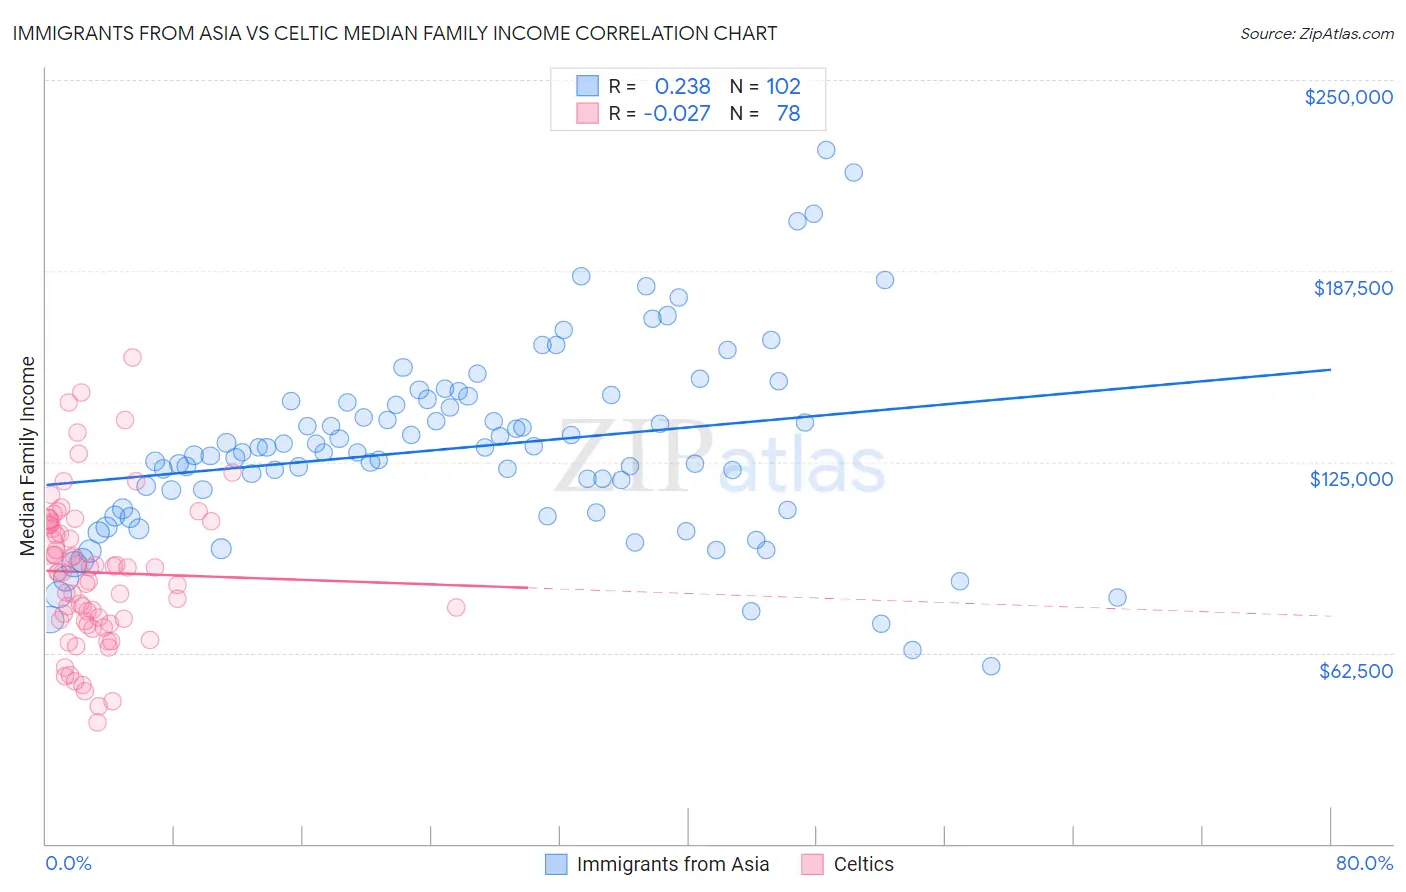Click the 0.0% x-axis label
The height and width of the screenshot is (892, 1406).
[68, 863]
